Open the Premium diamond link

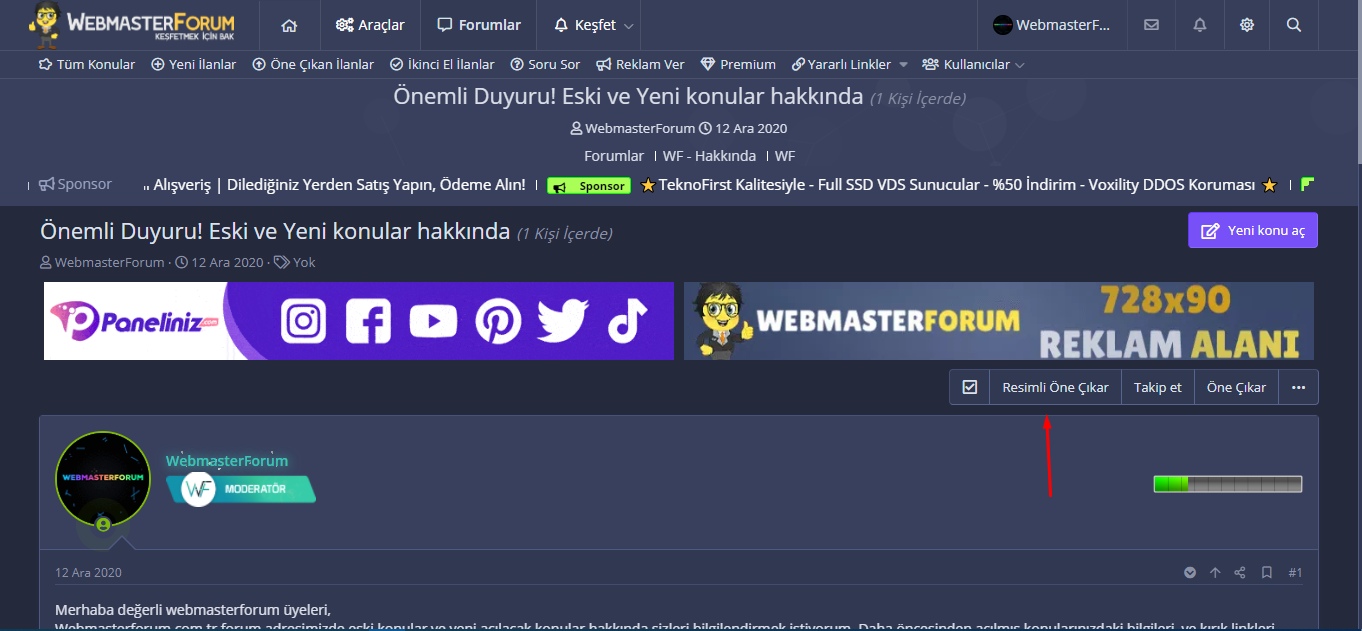pyautogui.click(x=738, y=64)
